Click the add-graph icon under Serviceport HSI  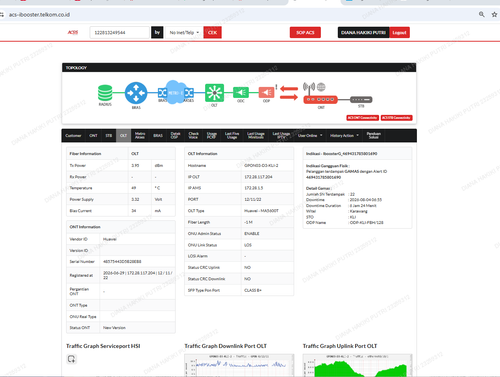click(71, 359)
